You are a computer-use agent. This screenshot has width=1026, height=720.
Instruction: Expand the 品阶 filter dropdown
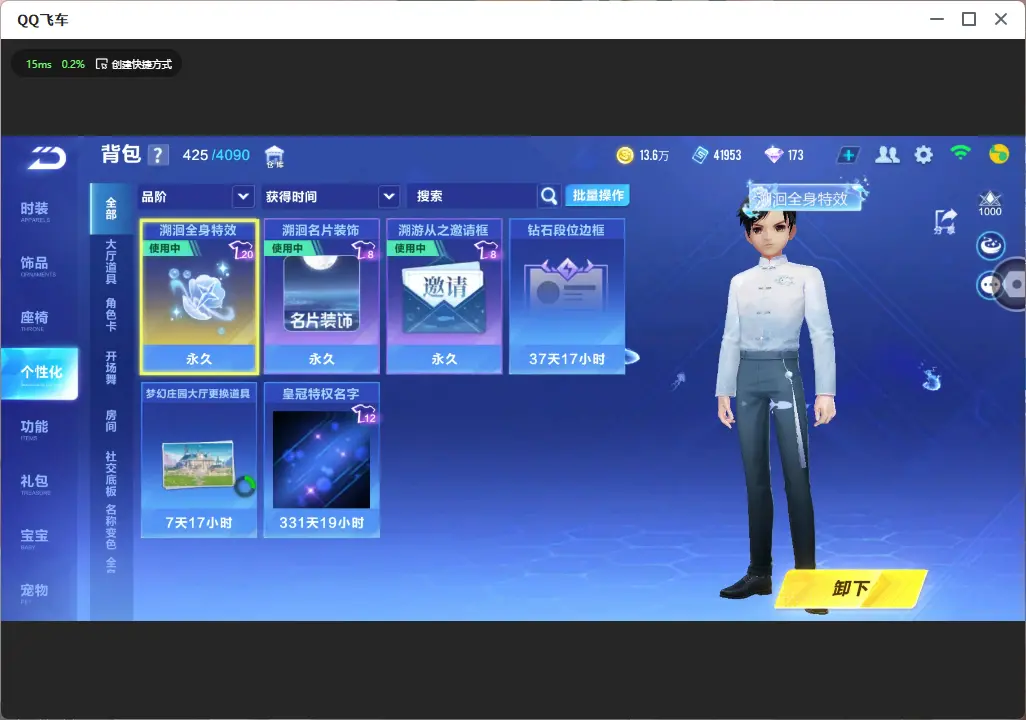coord(243,196)
